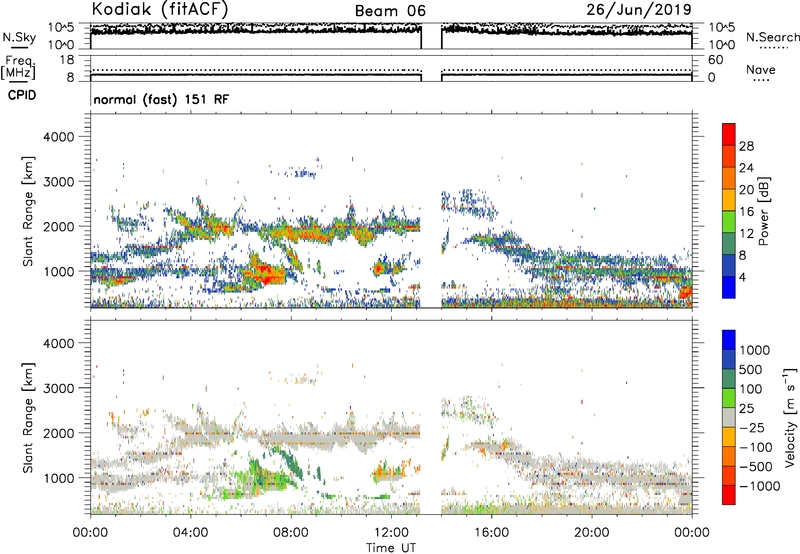Click the light green 12–16 dB power swatch
The height and width of the screenshot is (554, 800).
[x=729, y=222]
